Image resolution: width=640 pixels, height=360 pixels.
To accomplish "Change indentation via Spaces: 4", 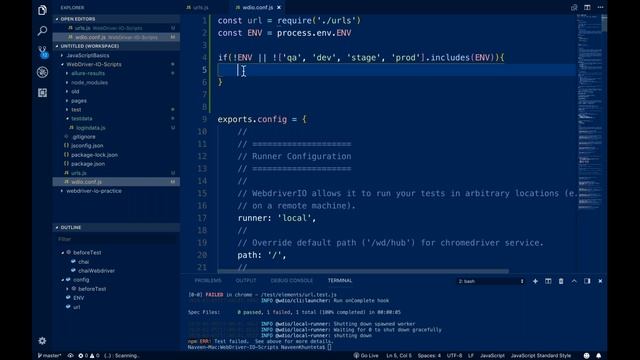I will [x=429, y=356].
